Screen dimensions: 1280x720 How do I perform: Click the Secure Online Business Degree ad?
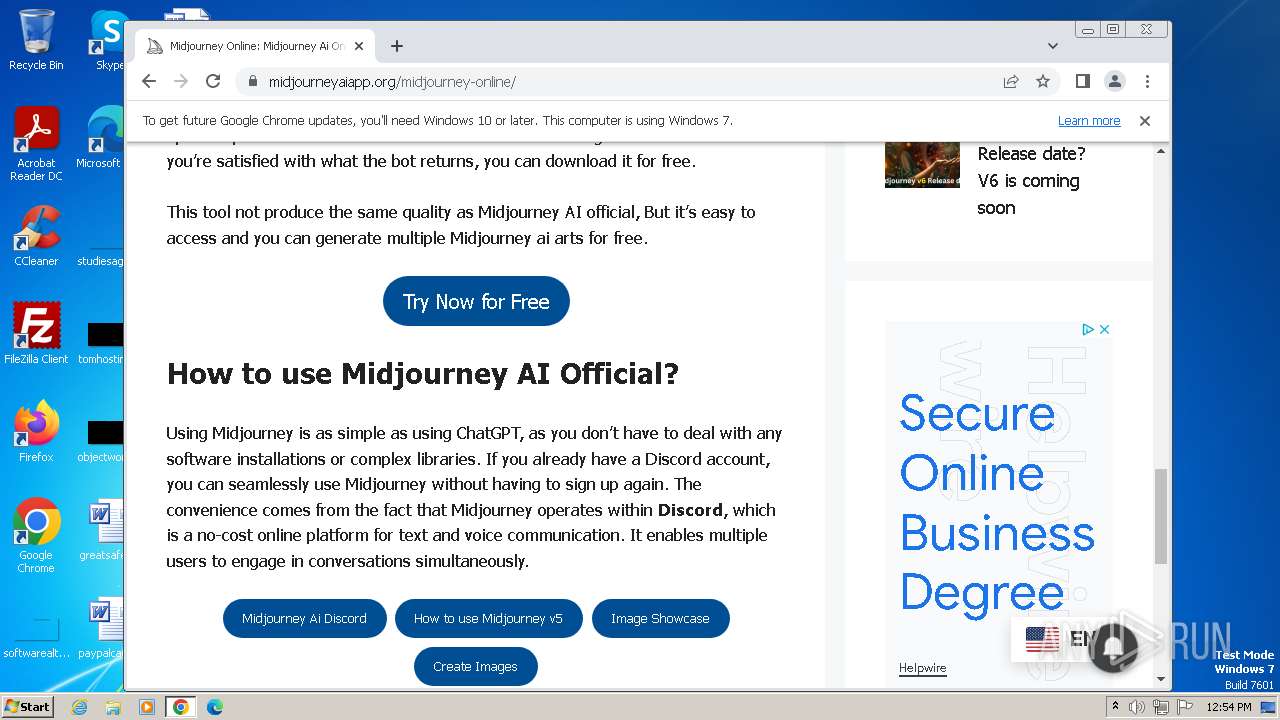tap(997, 503)
